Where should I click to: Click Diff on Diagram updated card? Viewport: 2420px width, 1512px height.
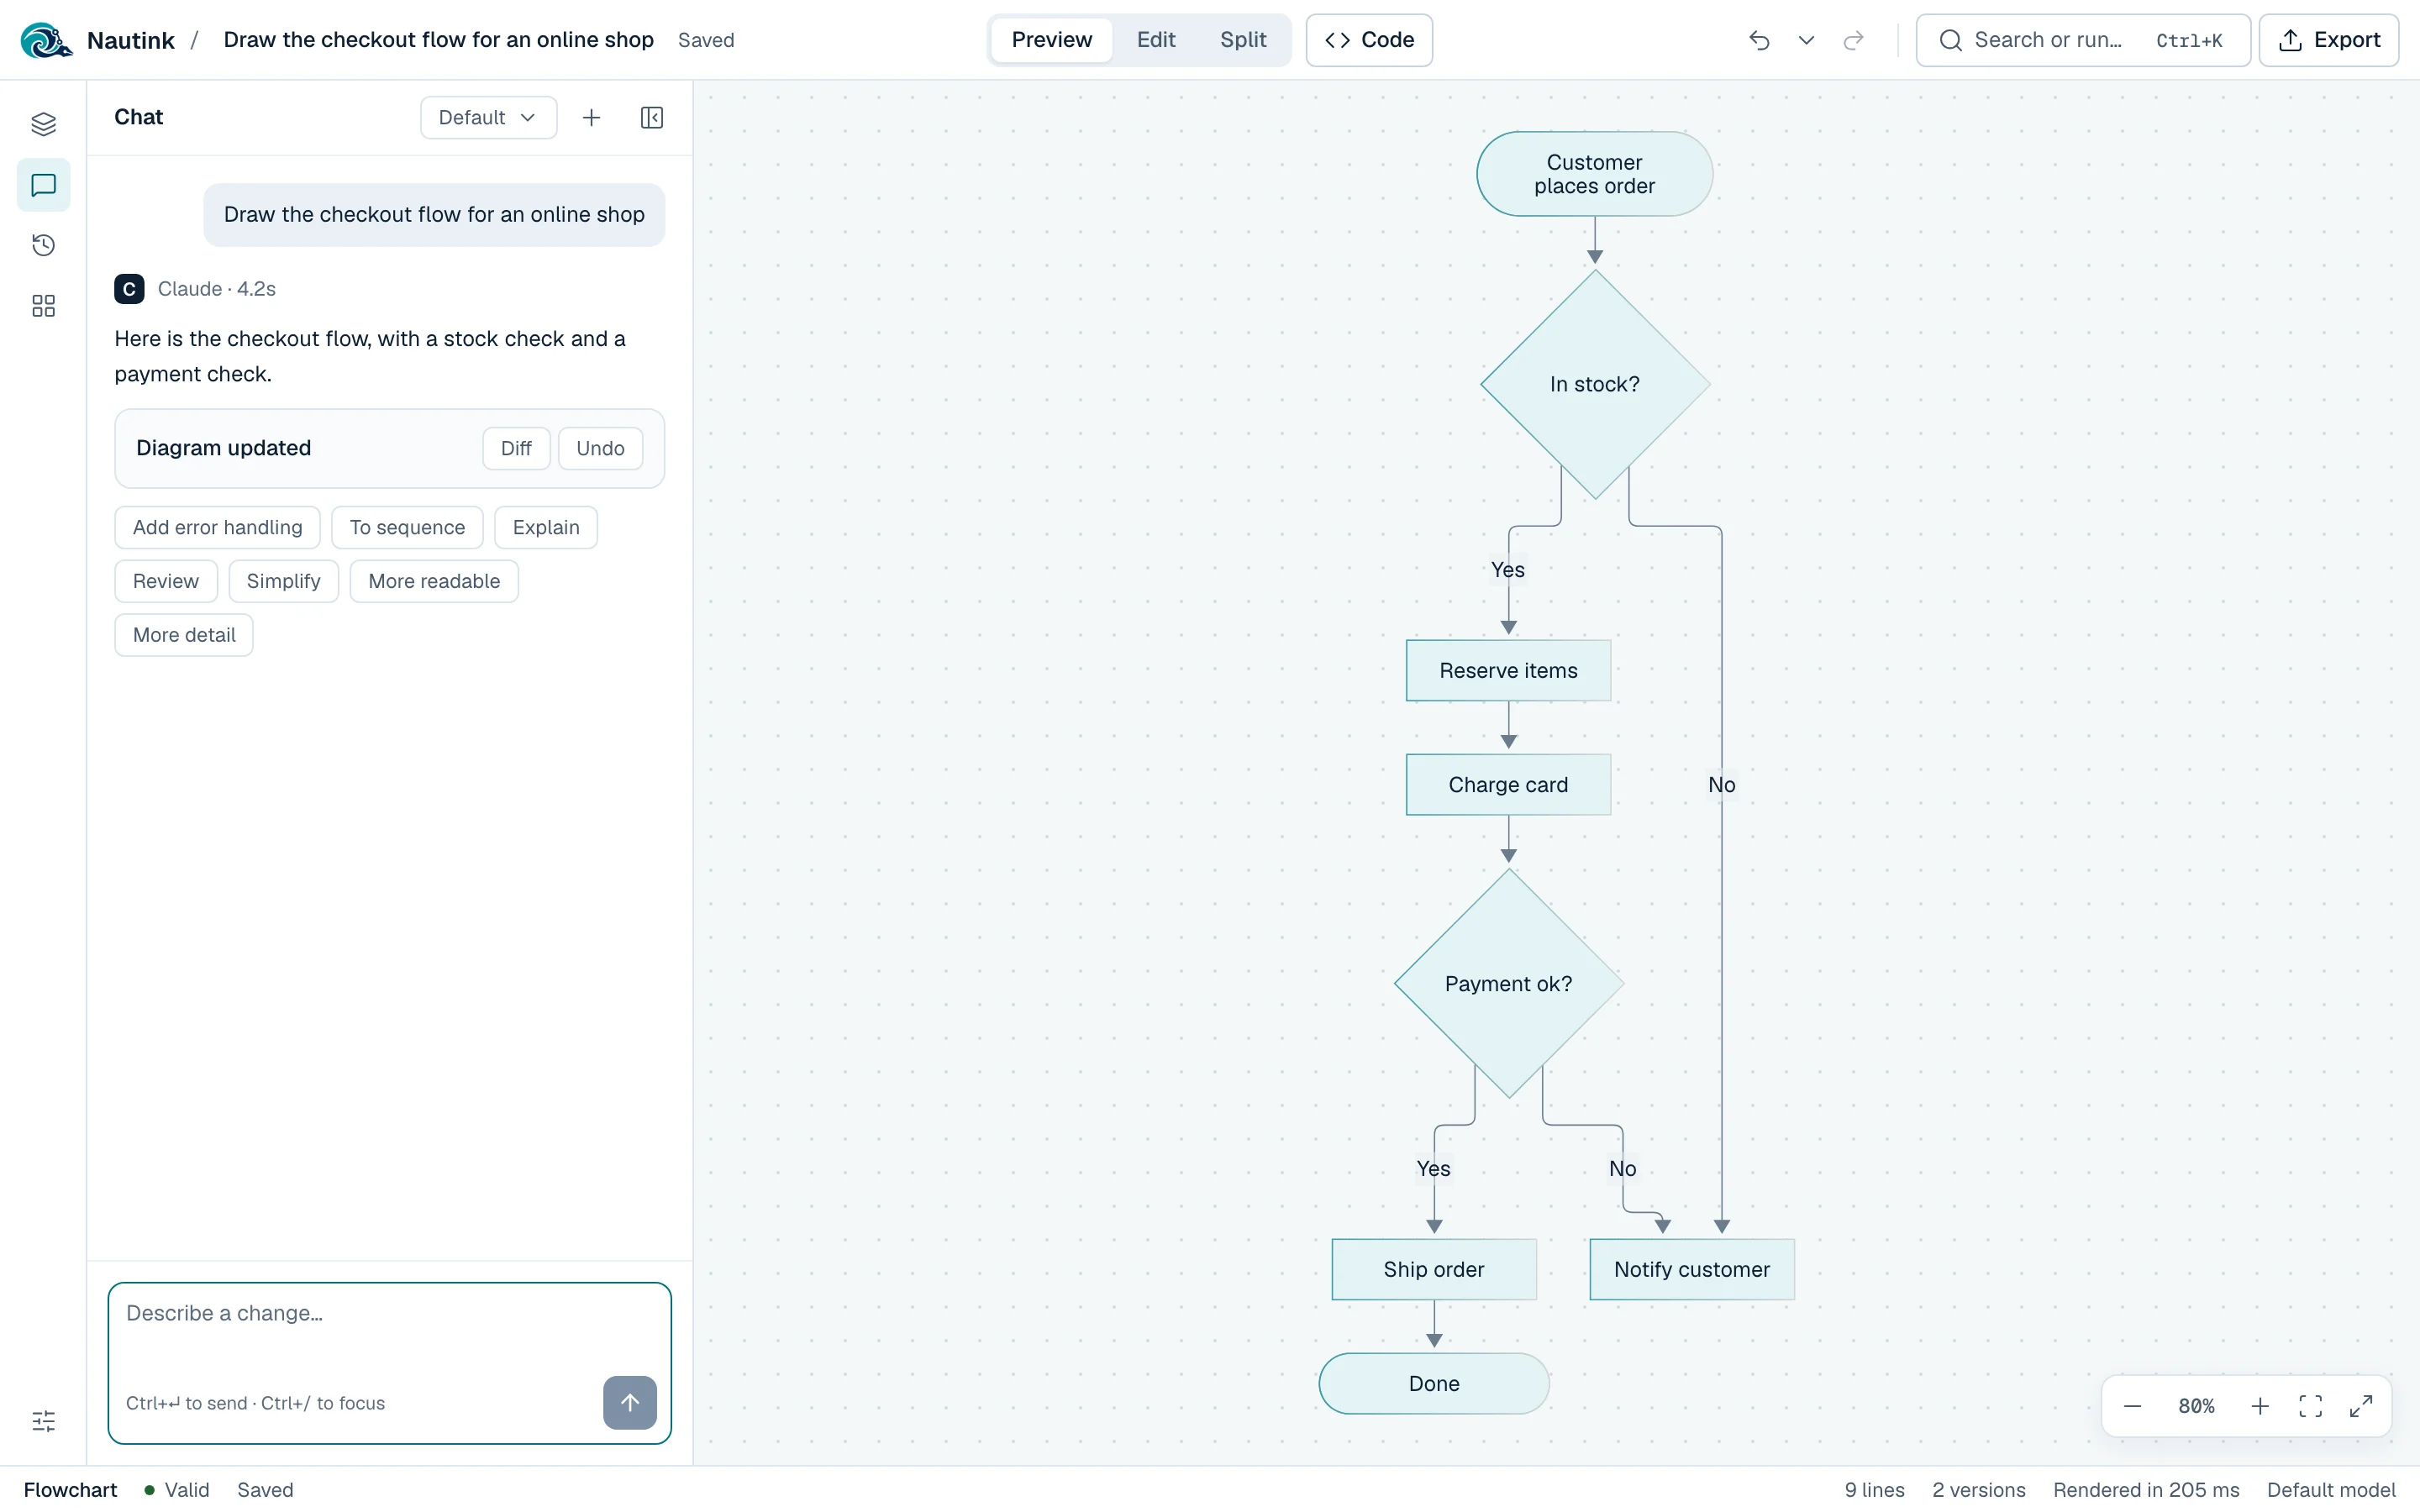click(516, 448)
